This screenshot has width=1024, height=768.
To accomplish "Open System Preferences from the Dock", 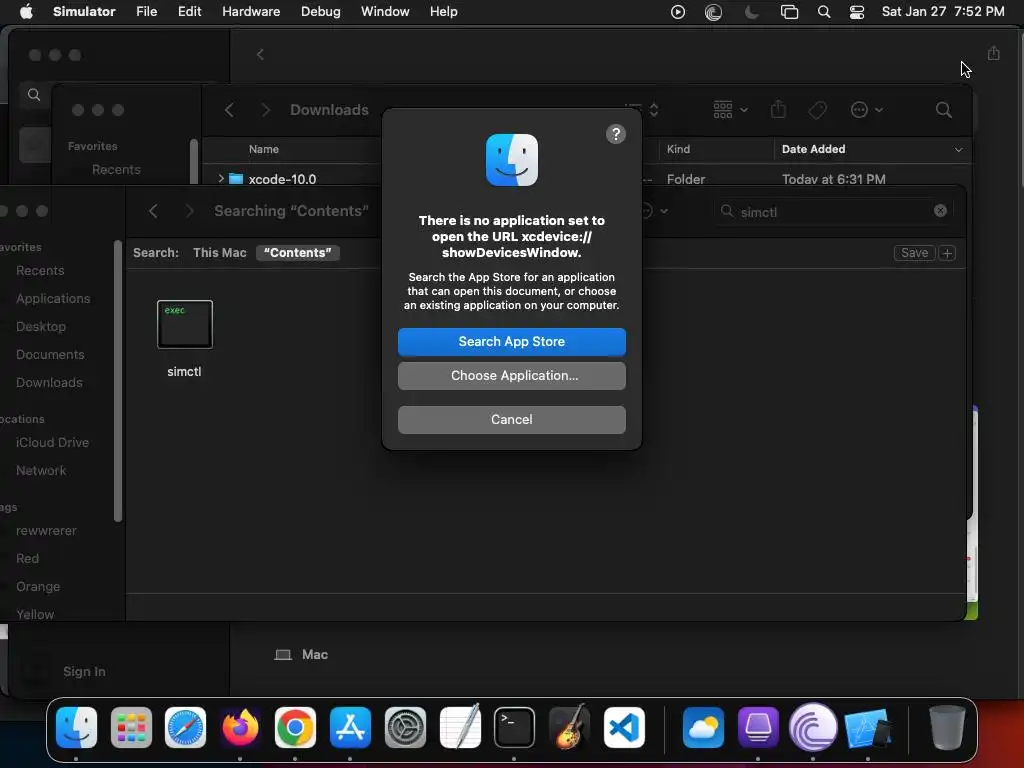I will (x=405, y=727).
